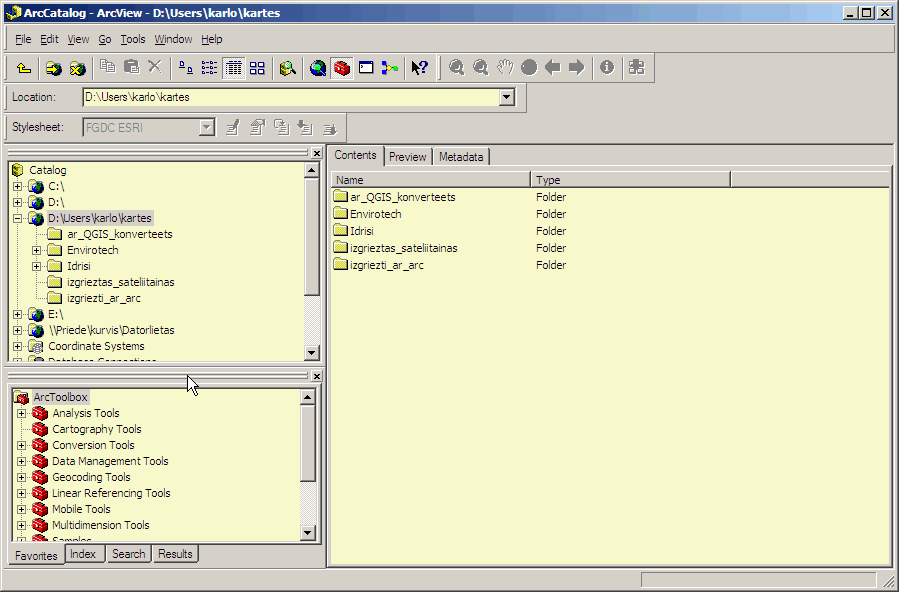Open the catalog Search tool icon

[x=288, y=68]
